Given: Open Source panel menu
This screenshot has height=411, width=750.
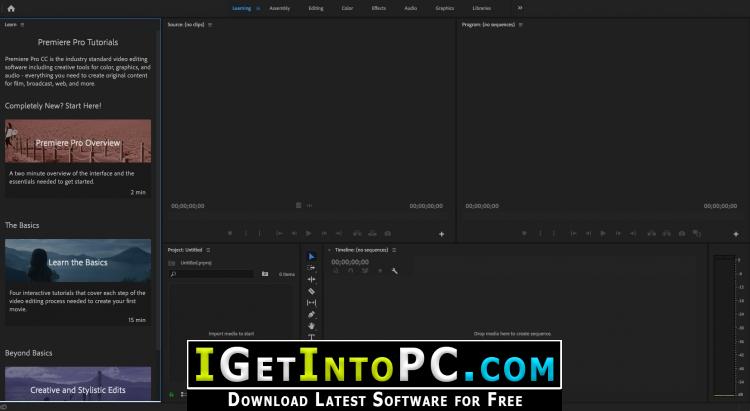Looking at the screenshot, I should coord(210,24).
